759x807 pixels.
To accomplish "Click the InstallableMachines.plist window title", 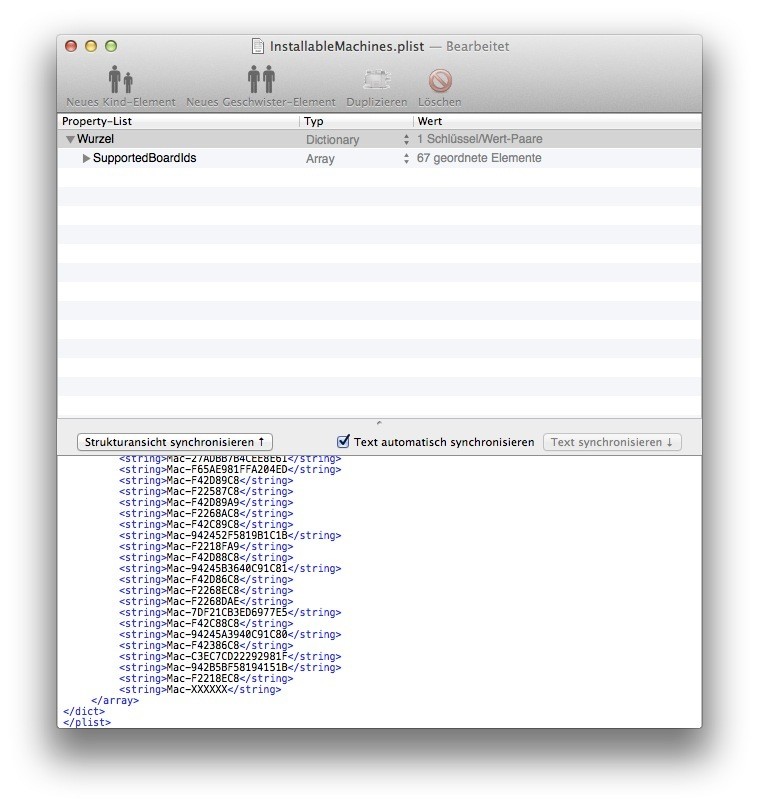I will point(347,46).
